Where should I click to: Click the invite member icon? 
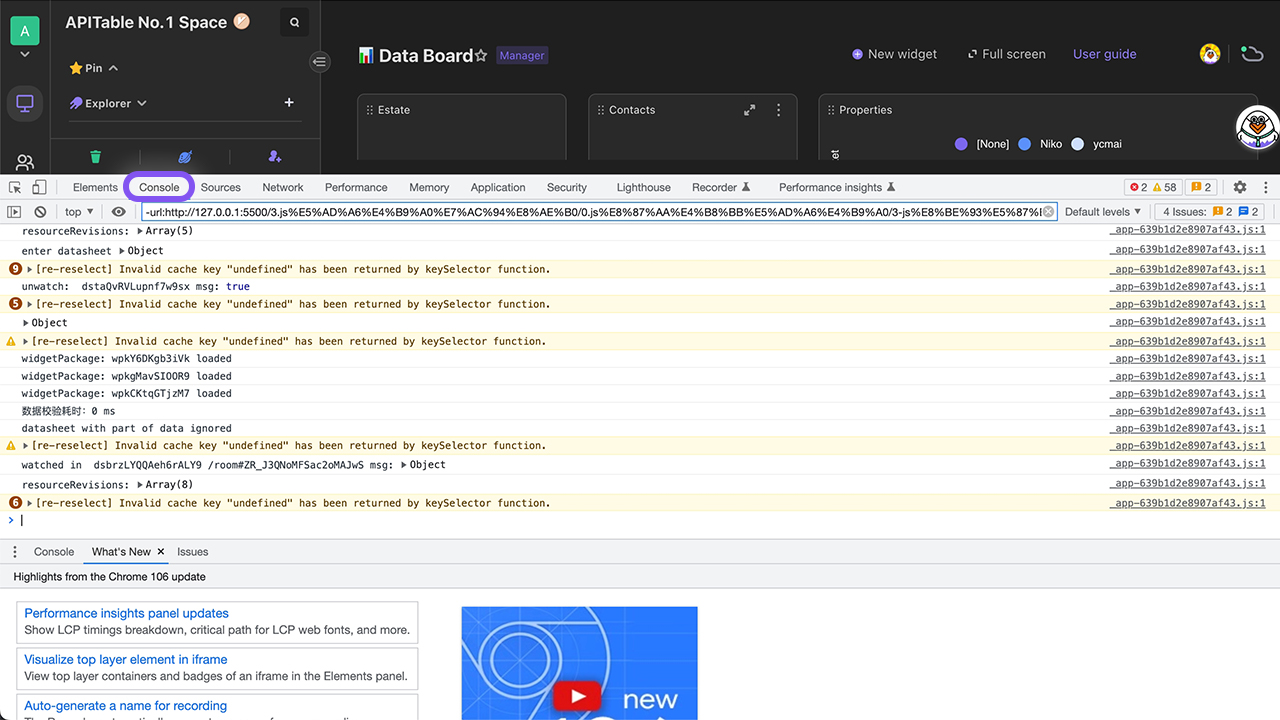click(x=275, y=157)
